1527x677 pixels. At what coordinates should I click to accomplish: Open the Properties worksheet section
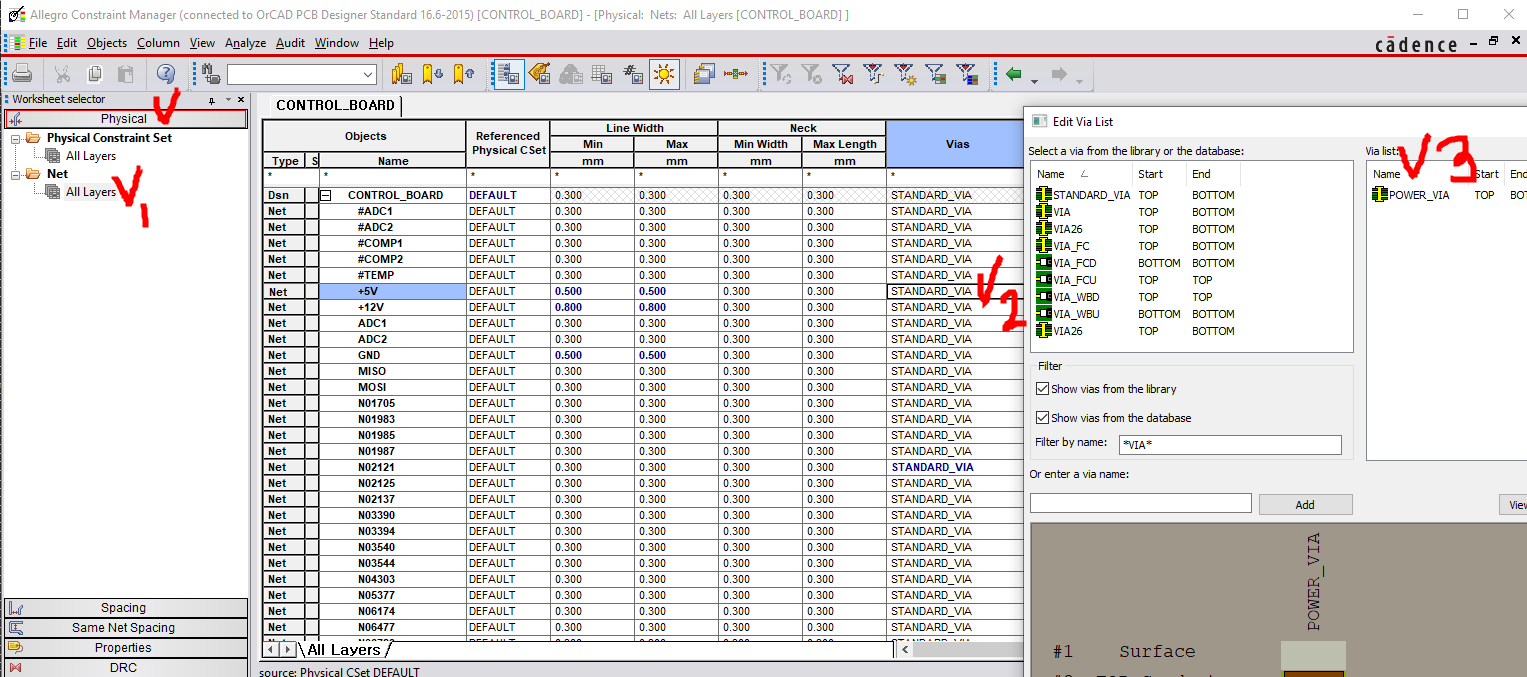[x=124, y=648]
